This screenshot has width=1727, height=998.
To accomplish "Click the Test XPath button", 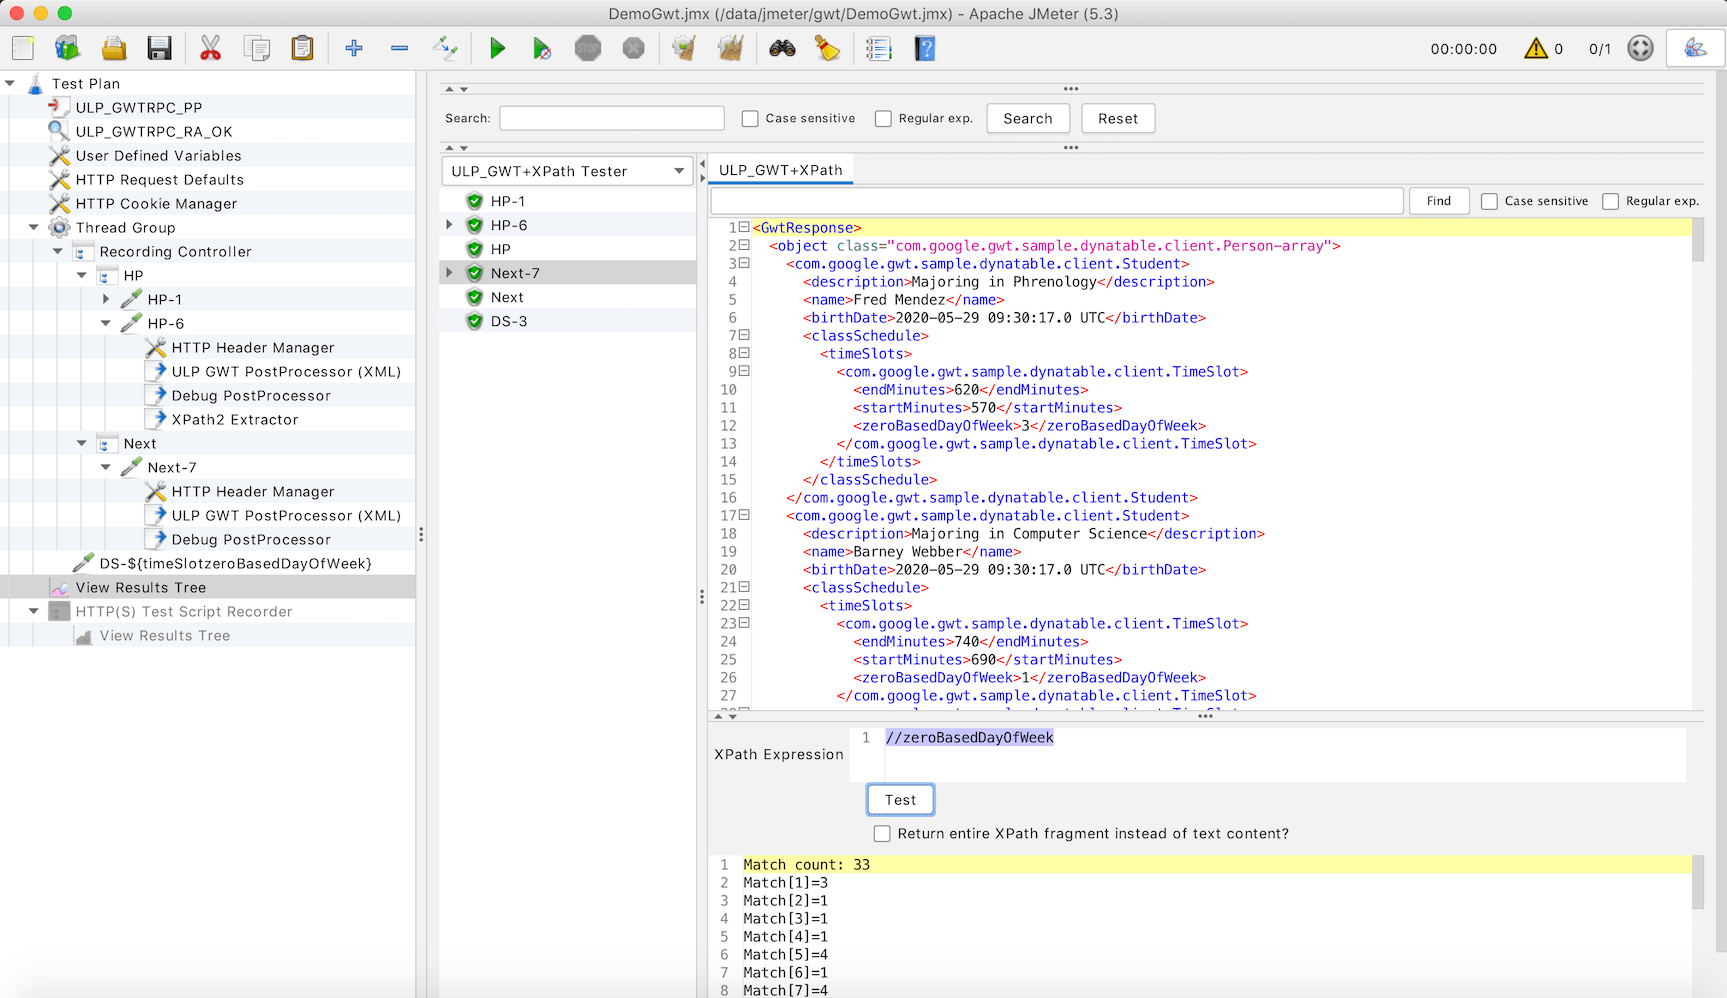I will pyautogui.click(x=900, y=800).
